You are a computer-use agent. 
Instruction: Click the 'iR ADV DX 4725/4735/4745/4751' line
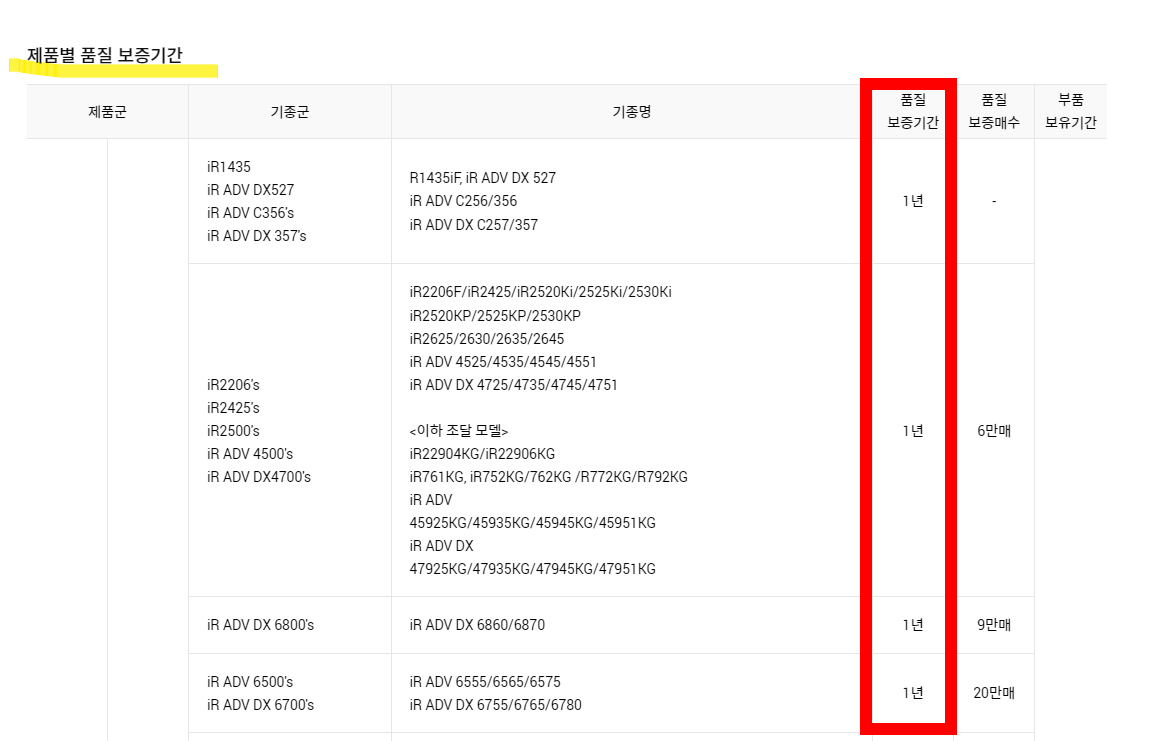513,385
